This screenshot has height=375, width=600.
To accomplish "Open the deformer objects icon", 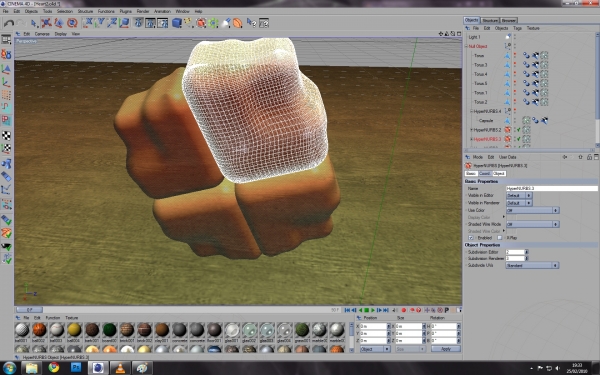I will tap(238, 23).
